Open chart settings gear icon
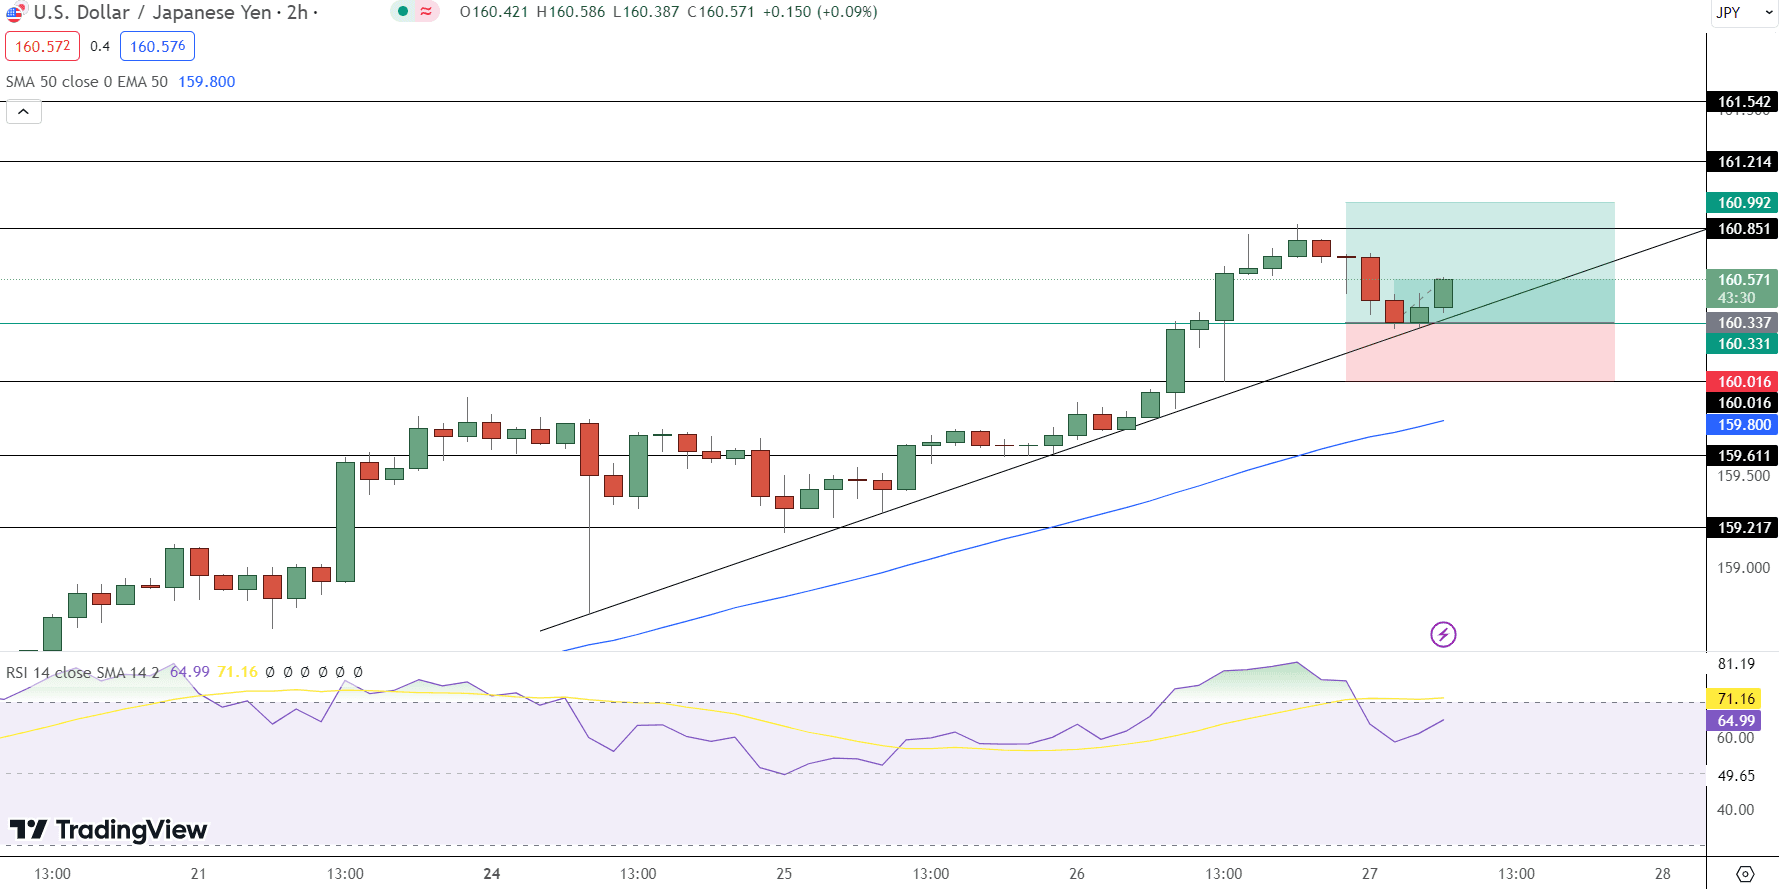The height and width of the screenshot is (889, 1779). coord(1745,873)
